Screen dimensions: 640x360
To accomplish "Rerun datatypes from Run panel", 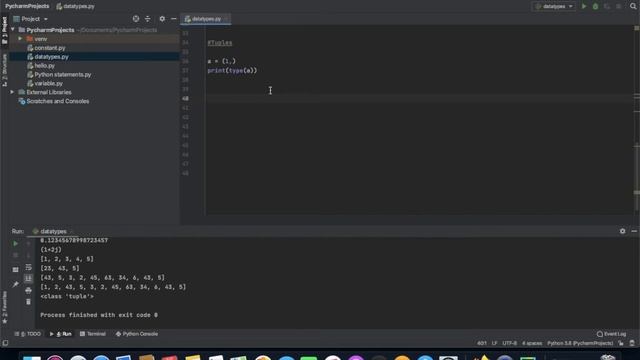I will [x=16, y=244].
